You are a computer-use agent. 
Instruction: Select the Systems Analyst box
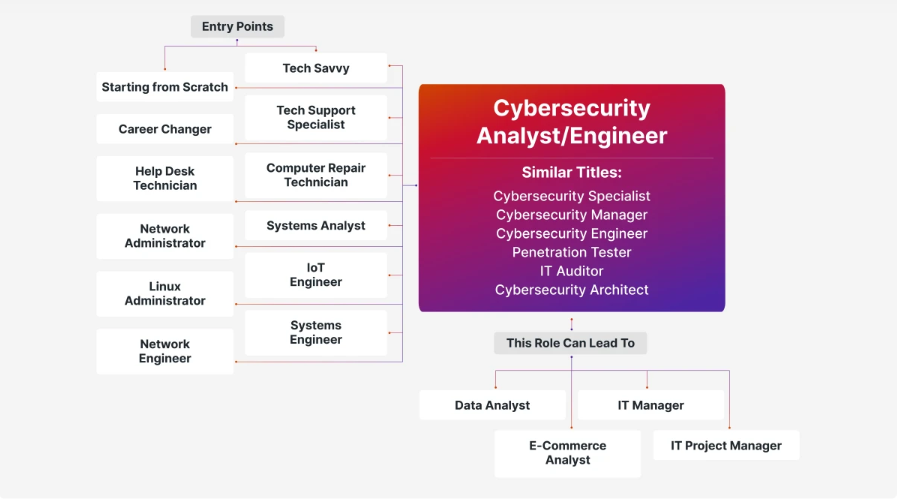point(316,226)
